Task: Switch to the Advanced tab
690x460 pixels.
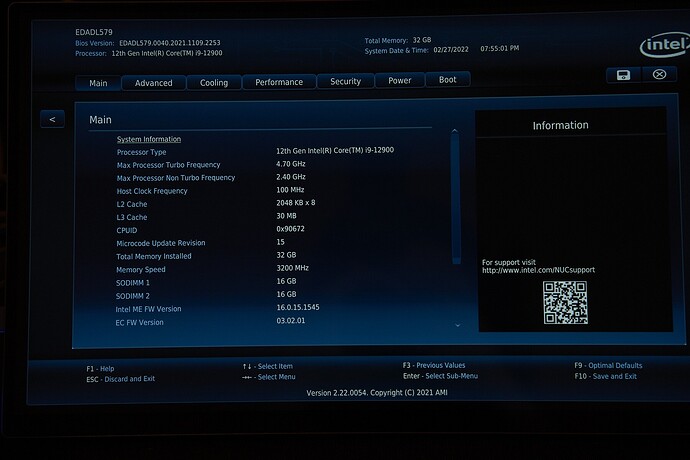Action: [154, 83]
